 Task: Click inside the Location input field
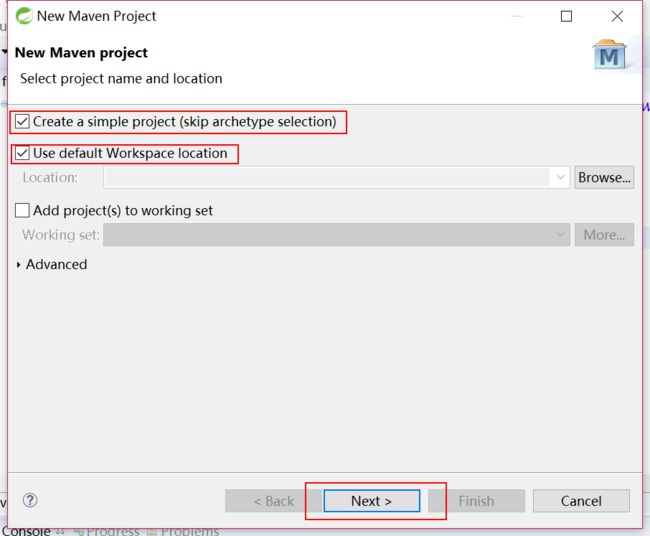point(327,177)
